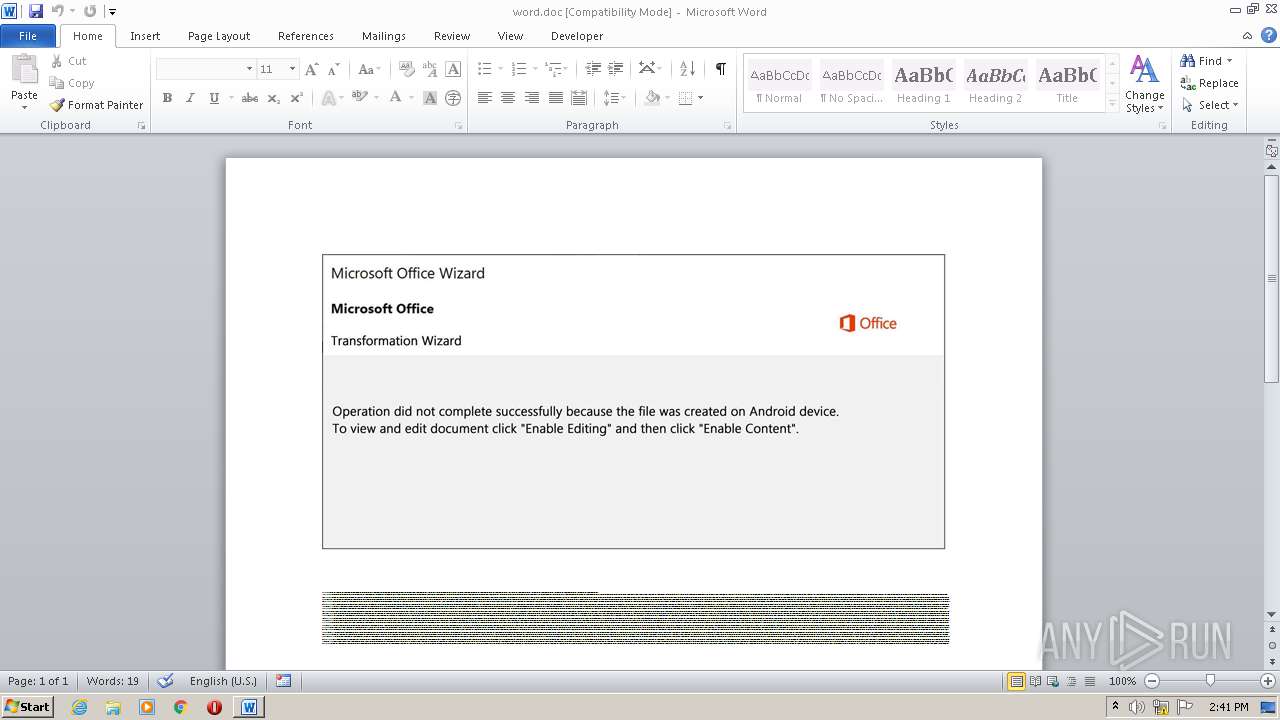Screen dimensions: 1280x720
Task: Toggle Superscript formatting
Action: pyautogui.click(x=297, y=98)
